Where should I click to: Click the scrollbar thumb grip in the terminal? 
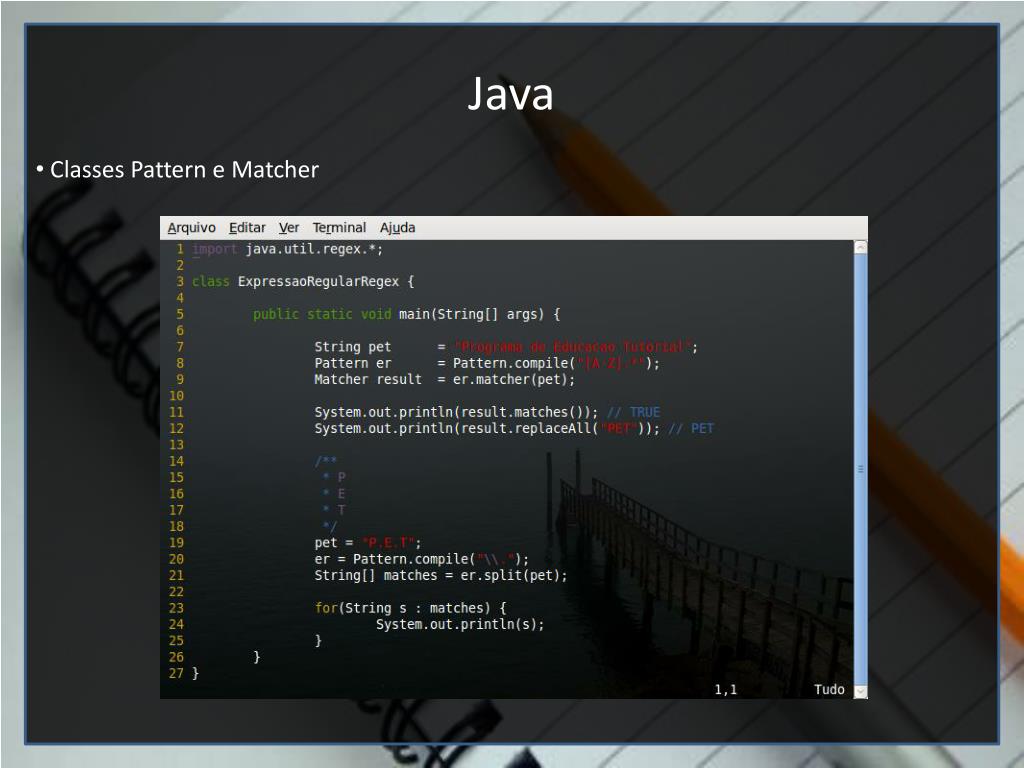(x=860, y=468)
